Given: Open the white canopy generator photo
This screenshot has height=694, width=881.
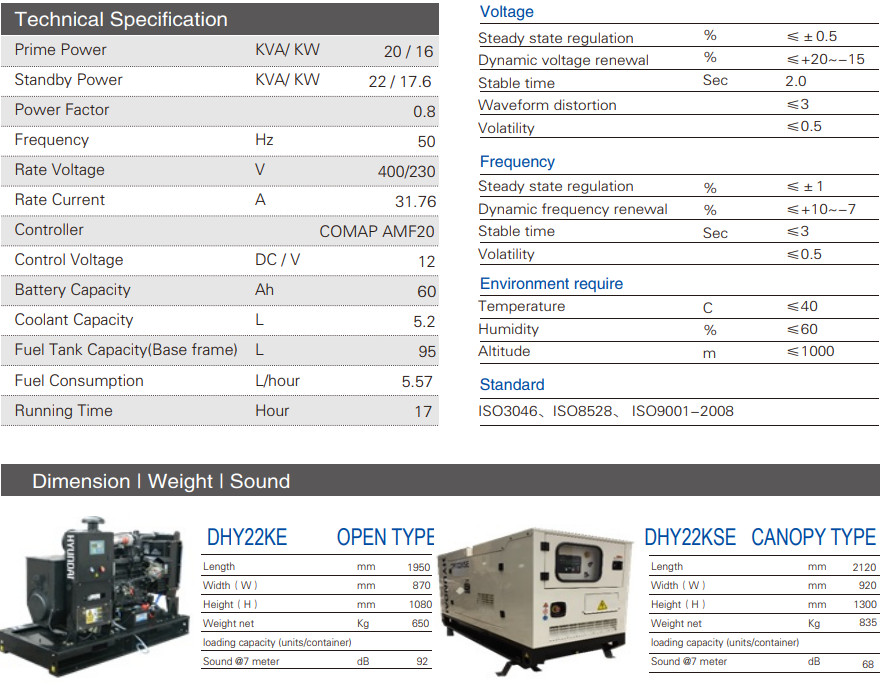Looking at the screenshot, I should click(x=534, y=600).
